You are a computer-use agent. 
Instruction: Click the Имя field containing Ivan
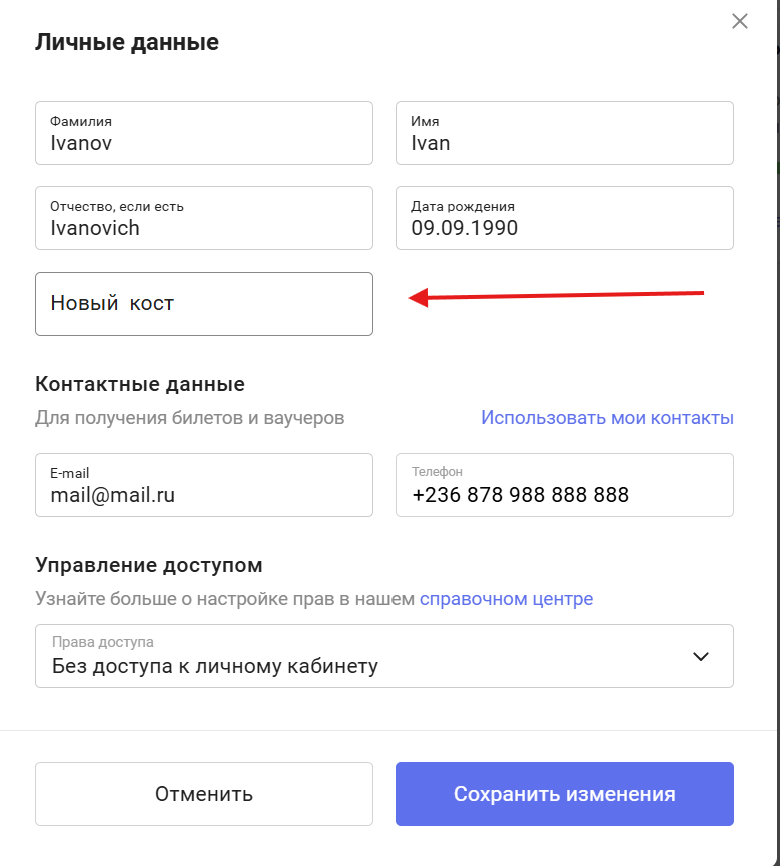point(565,133)
